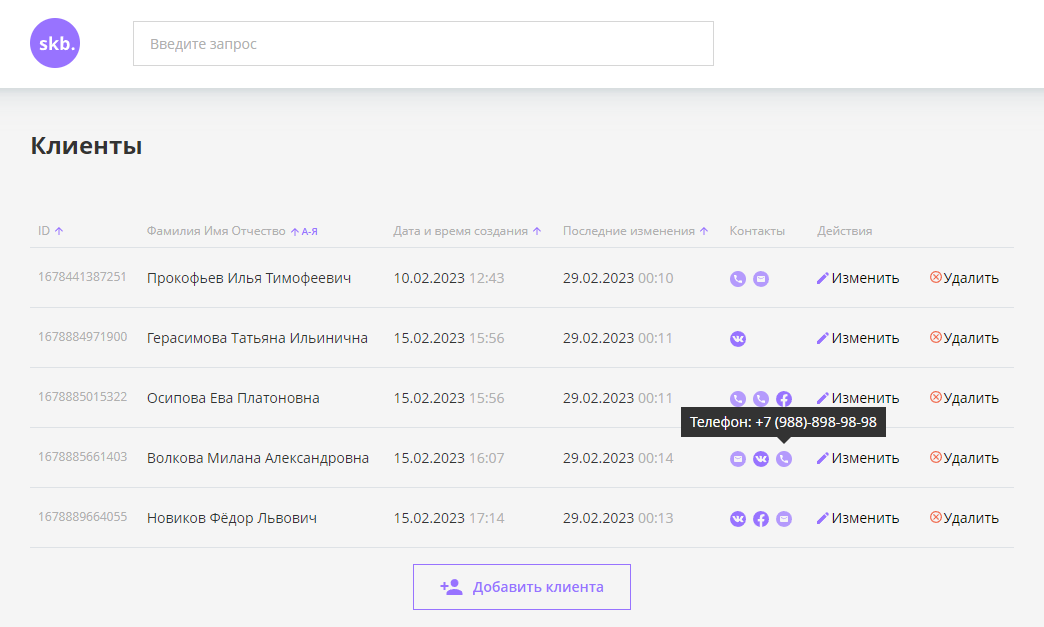Open the VK icon in Волкова's contact row
This screenshot has width=1044, height=627.
761,459
